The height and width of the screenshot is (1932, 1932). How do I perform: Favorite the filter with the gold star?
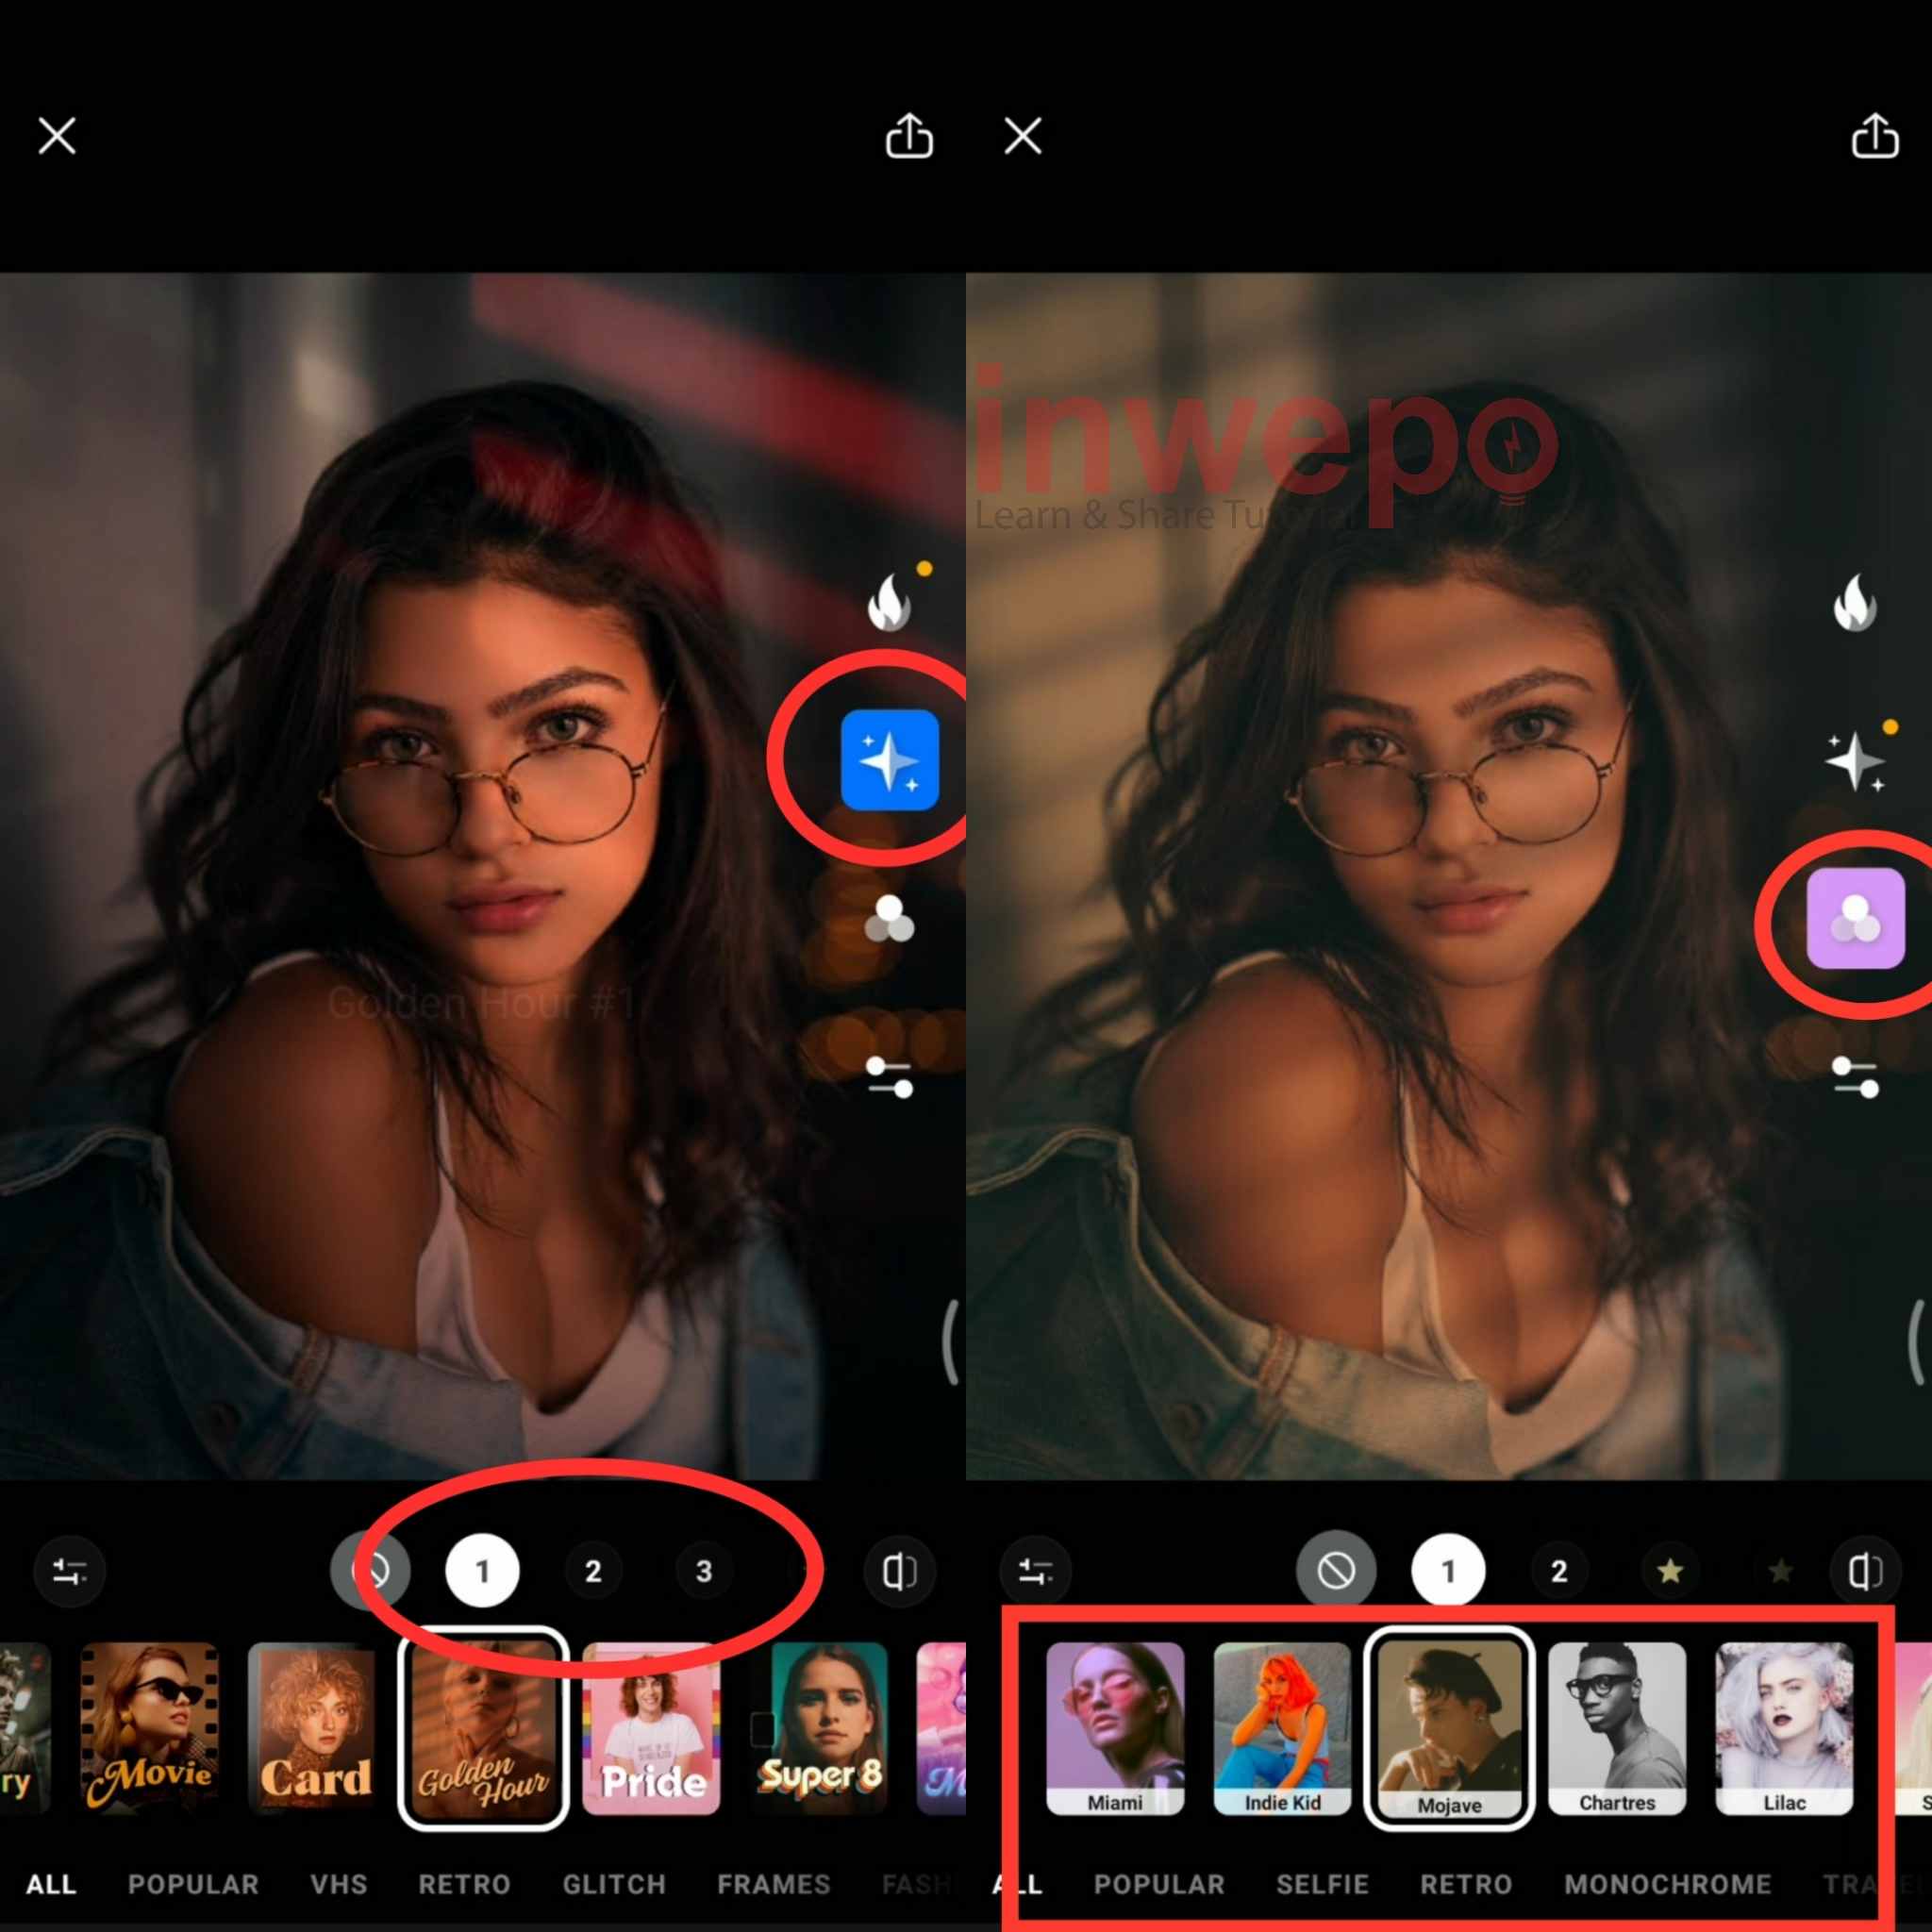coord(1670,1570)
